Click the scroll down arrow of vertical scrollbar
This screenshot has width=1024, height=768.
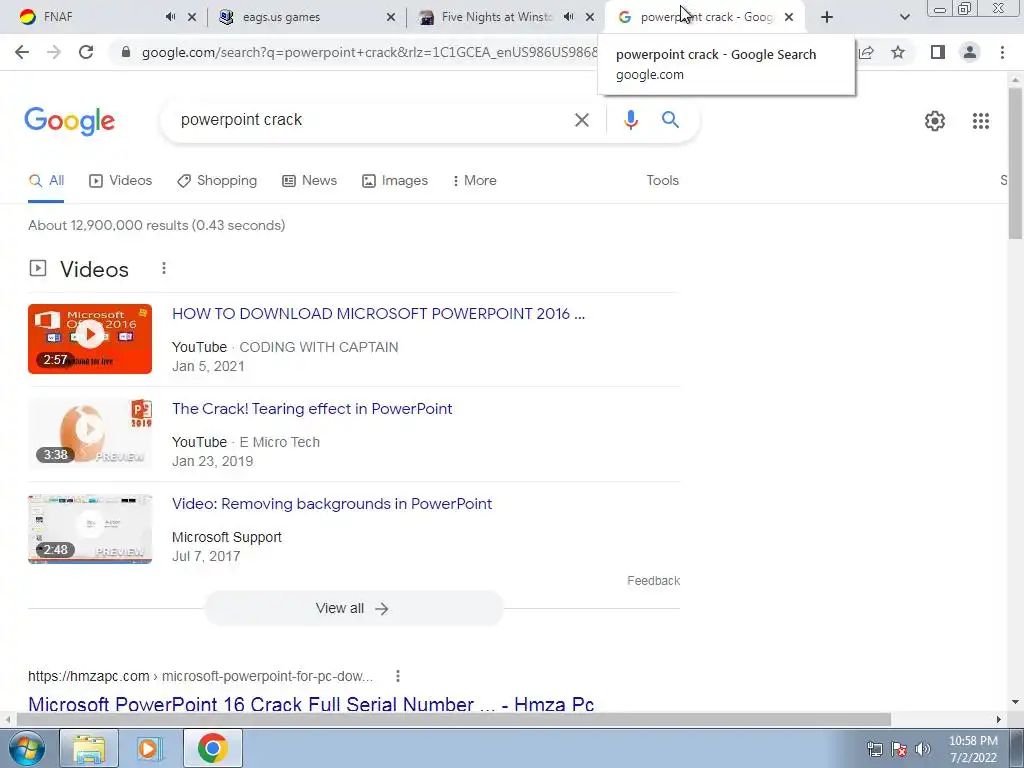[1015, 702]
